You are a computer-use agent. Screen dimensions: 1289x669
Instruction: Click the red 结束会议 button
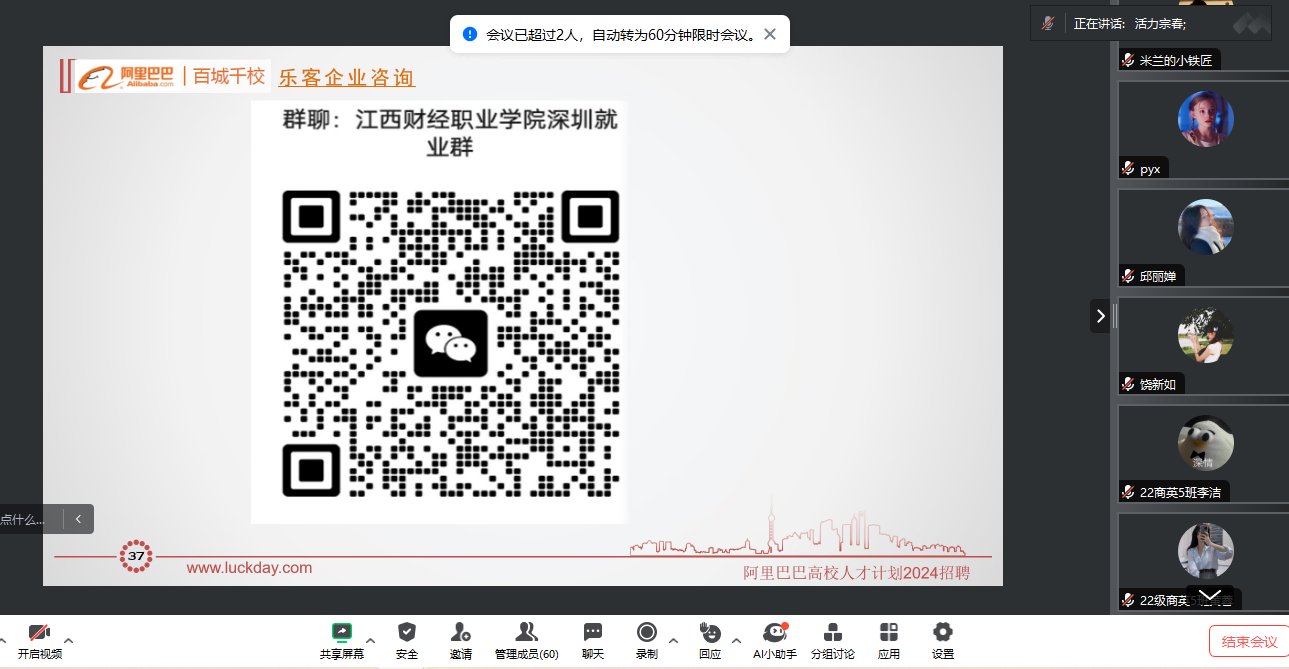(1249, 641)
